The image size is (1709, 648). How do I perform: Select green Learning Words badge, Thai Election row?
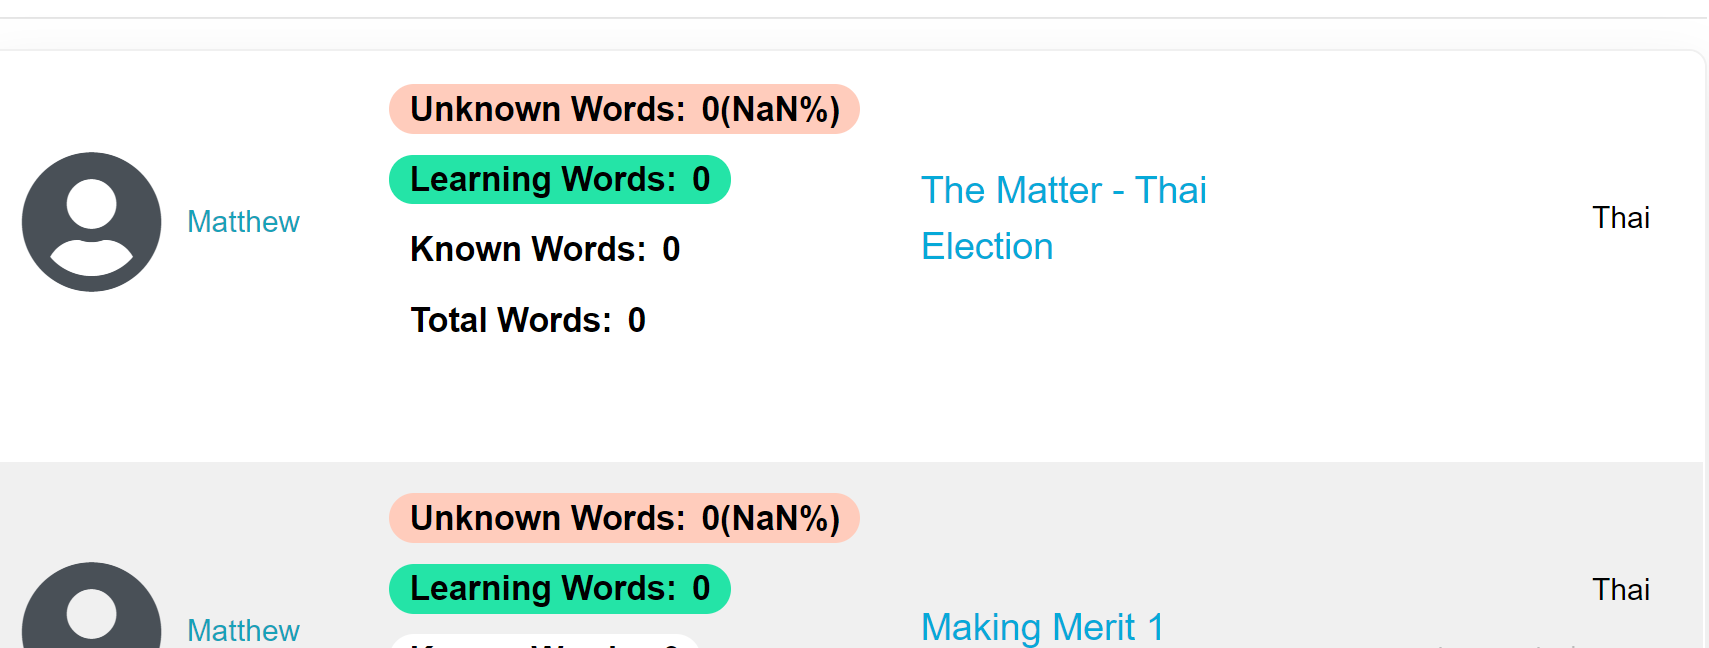tap(559, 180)
